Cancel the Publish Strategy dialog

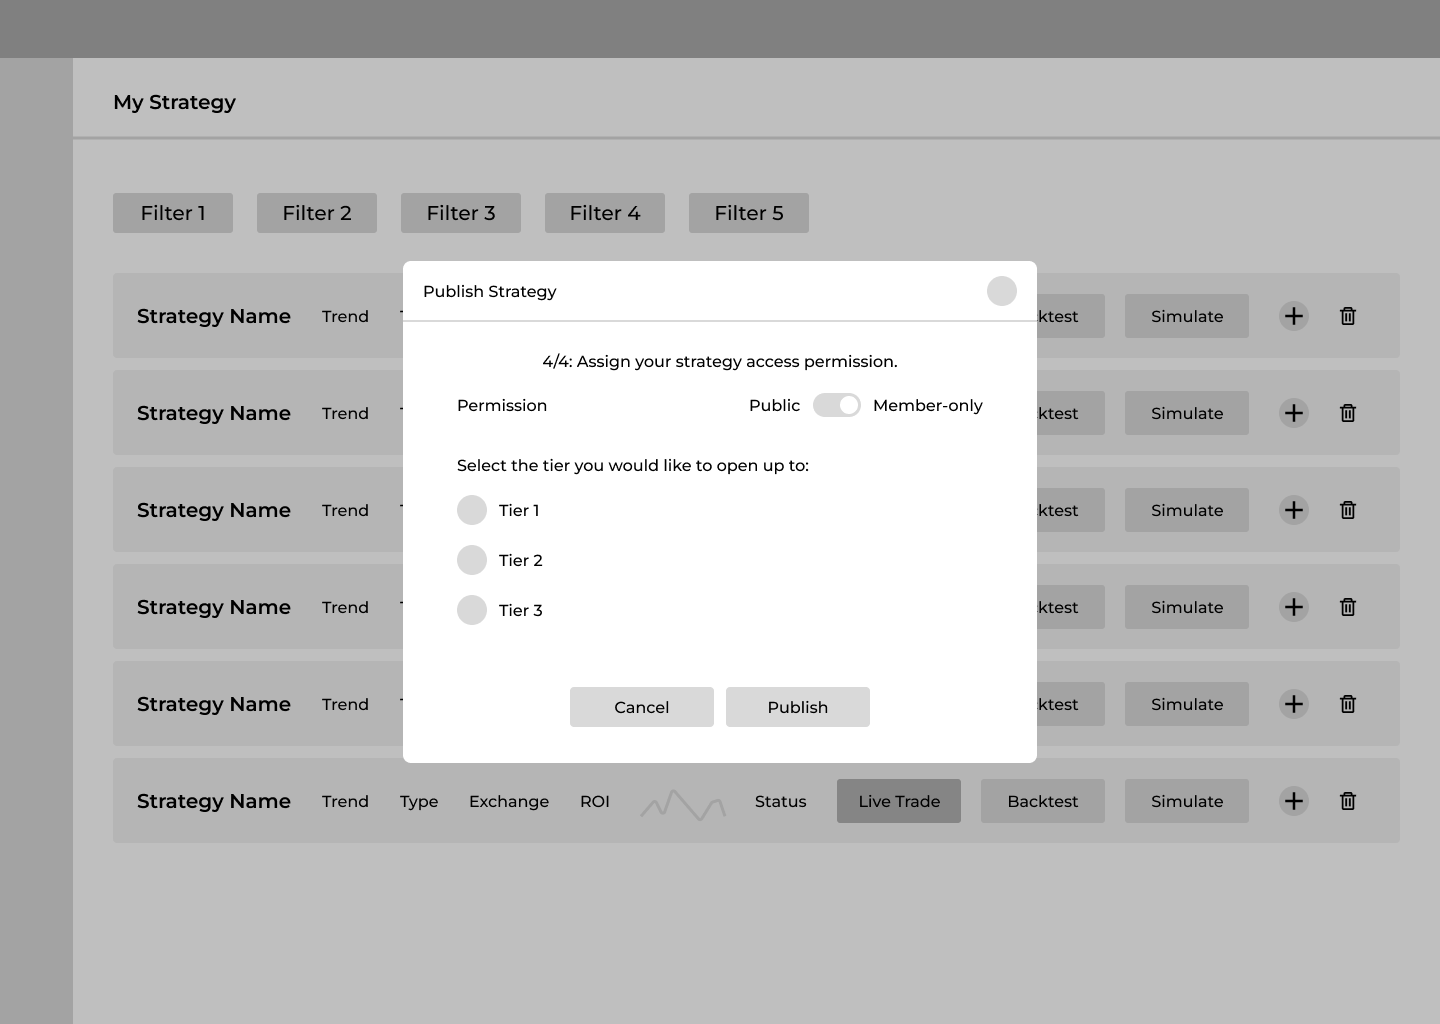[x=641, y=707]
